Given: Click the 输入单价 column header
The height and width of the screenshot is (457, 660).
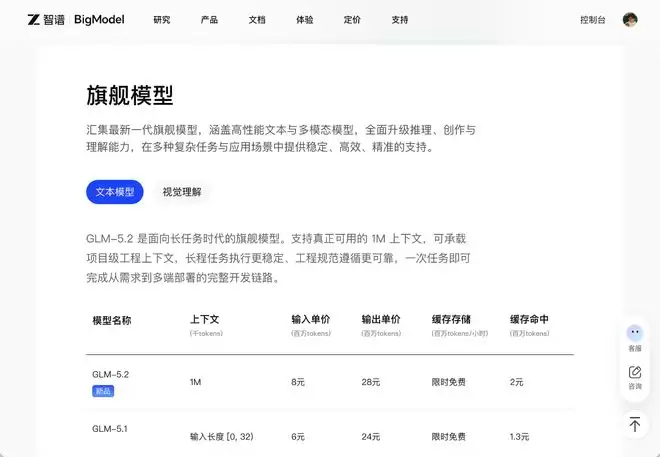Looking at the screenshot, I should click(311, 319).
